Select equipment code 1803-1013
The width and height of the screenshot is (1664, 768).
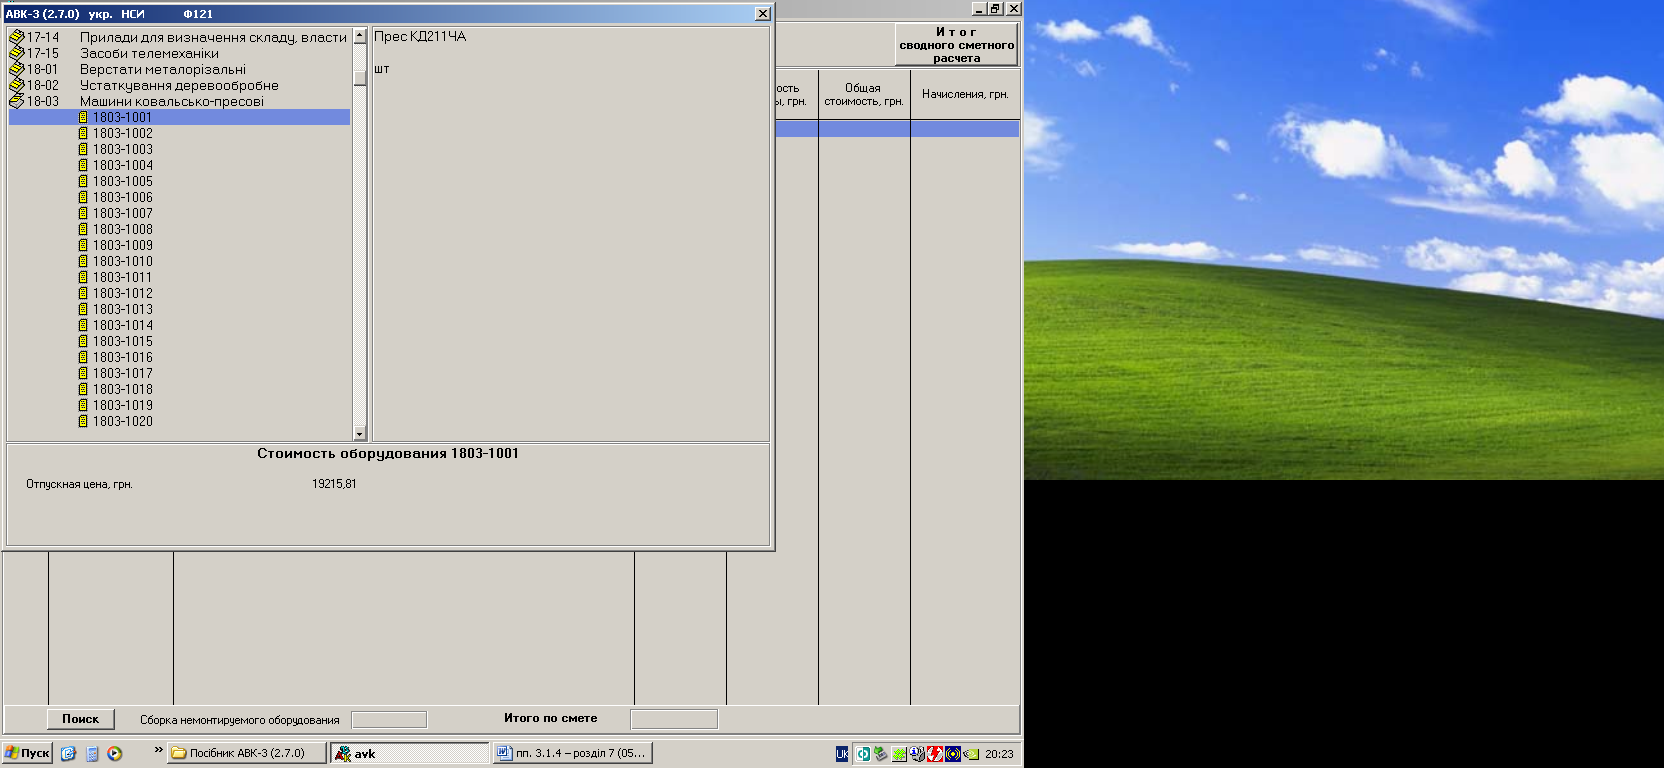(x=122, y=309)
